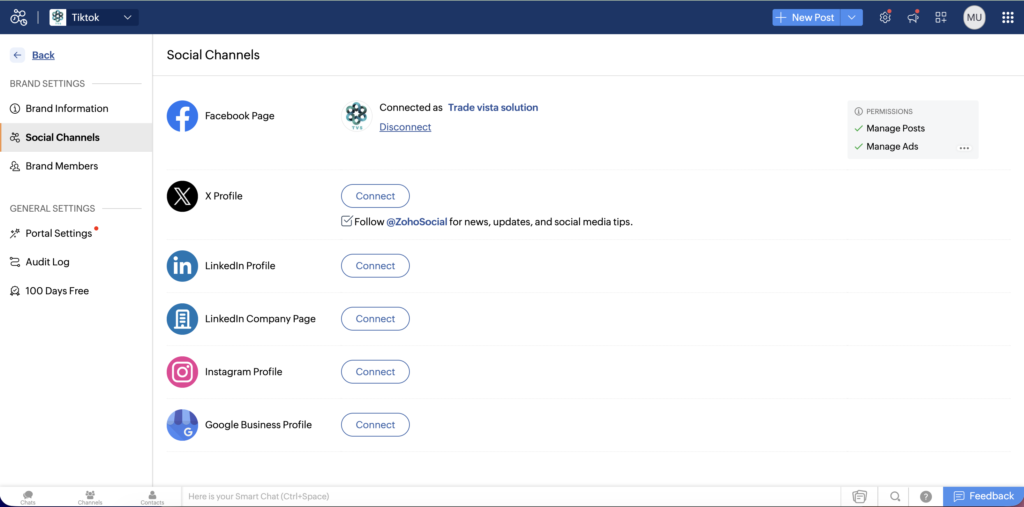The width and height of the screenshot is (1024, 507).
Task: Uncheck the Follow @ZohoSocial checkbox
Action: 347,221
